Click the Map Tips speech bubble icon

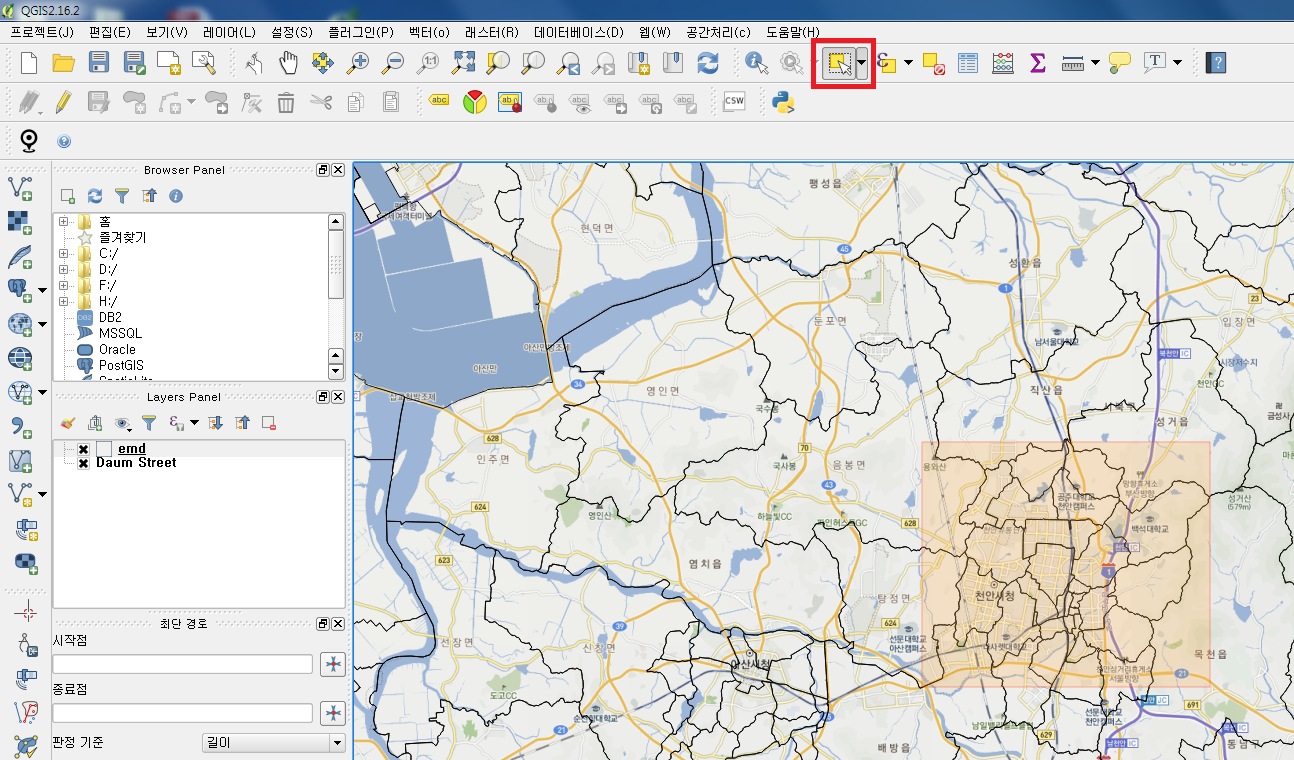click(x=1120, y=63)
